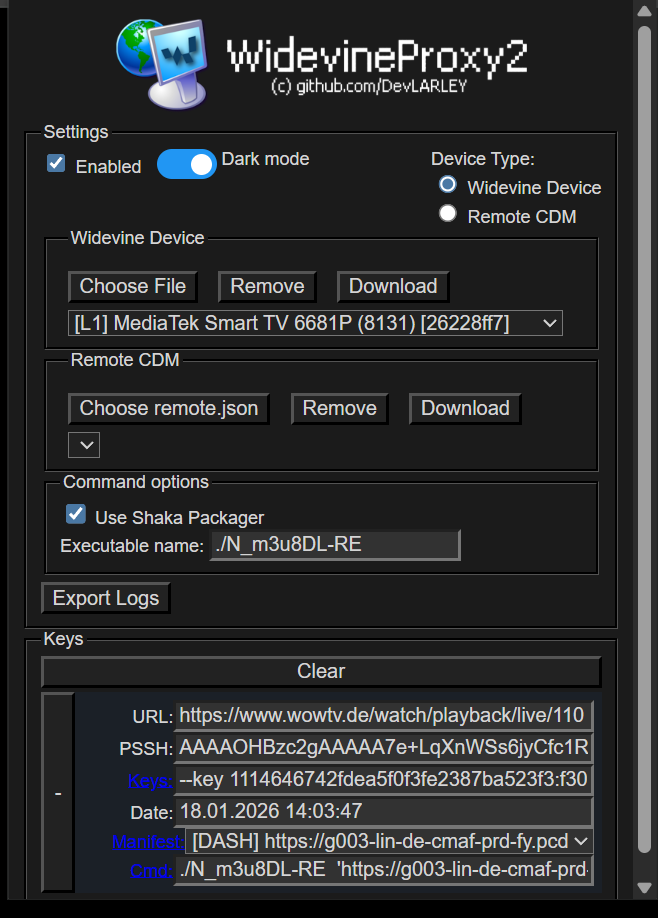Click Download in Remote CDM section

[465, 408]
